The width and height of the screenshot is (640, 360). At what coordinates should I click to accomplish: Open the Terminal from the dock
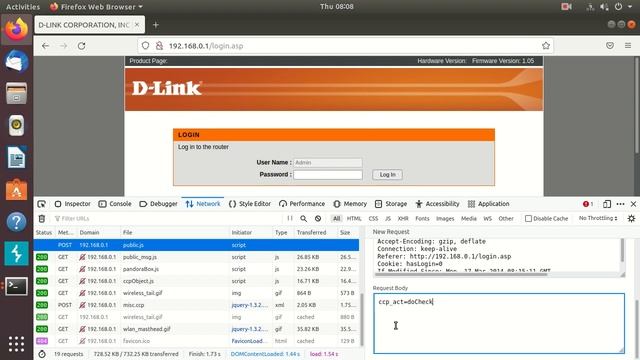coord(16,286)
